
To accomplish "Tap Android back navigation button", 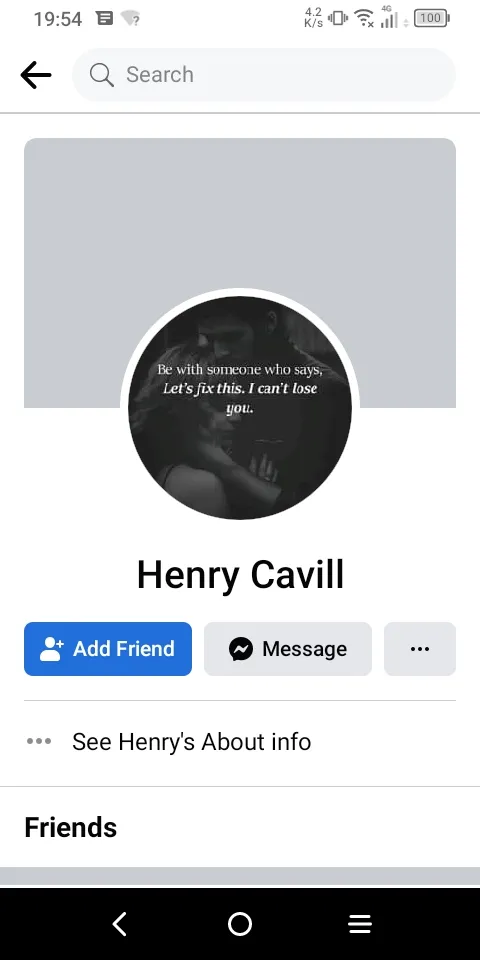I will pyautogui.click(x=120, y=924).
